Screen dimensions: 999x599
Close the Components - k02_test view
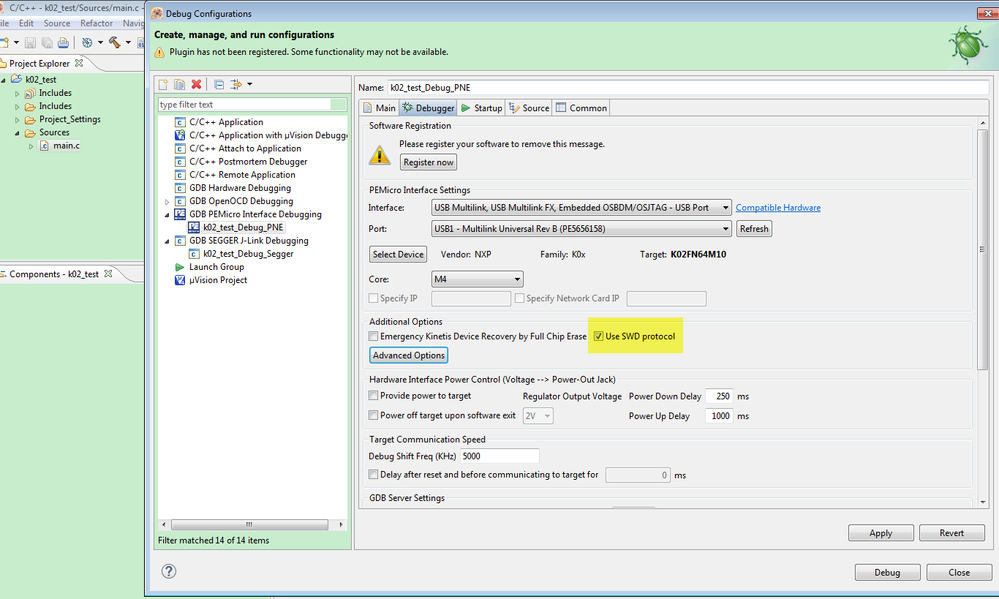coord(108,273)
